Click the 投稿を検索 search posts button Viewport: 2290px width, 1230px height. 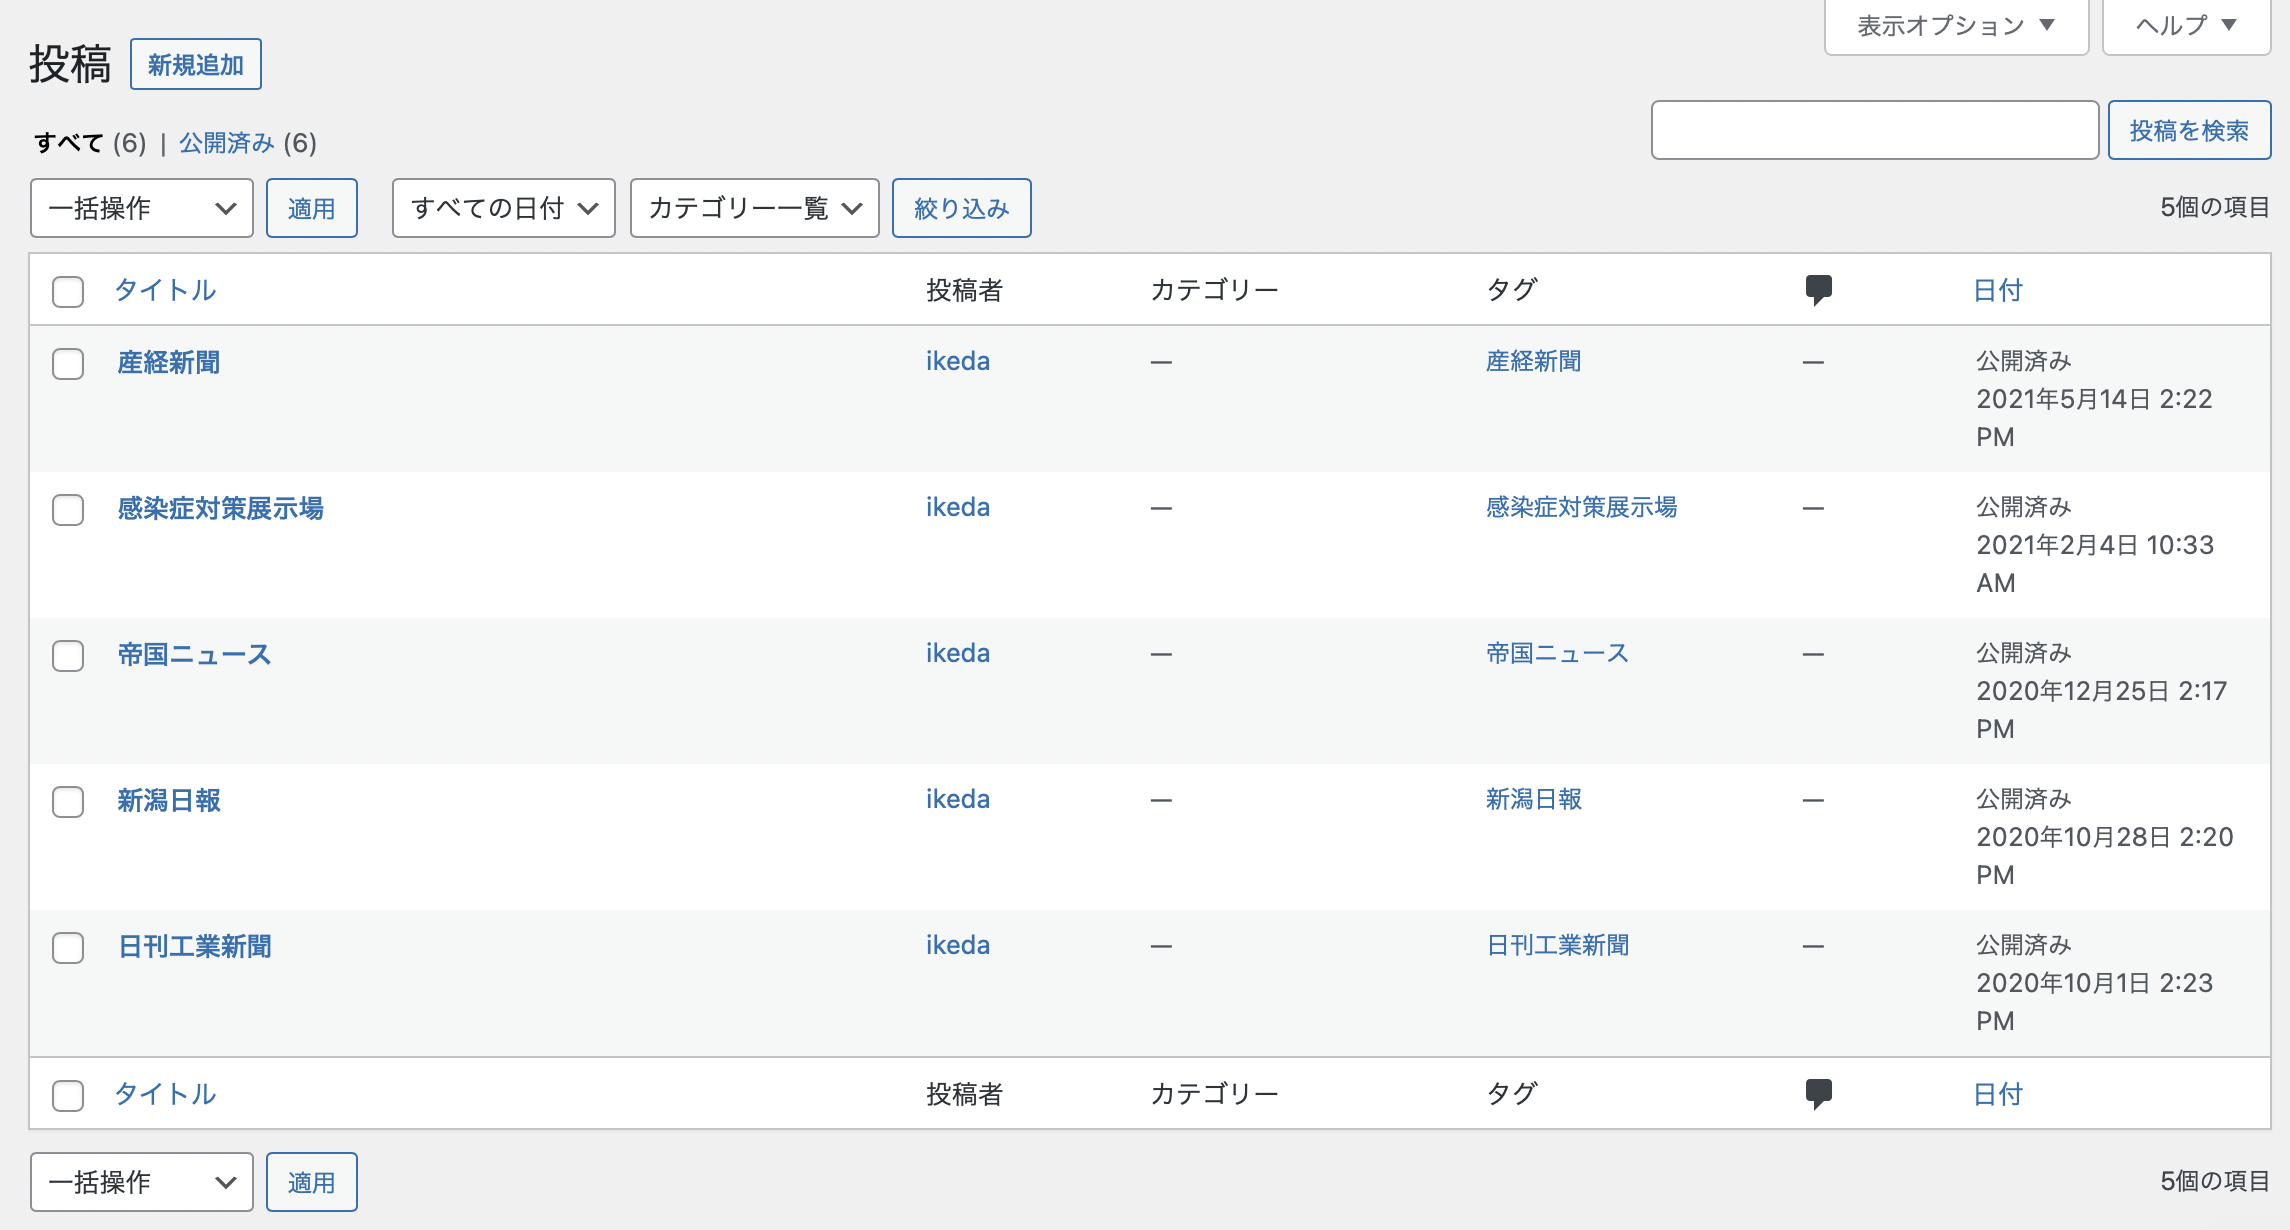2189,130
